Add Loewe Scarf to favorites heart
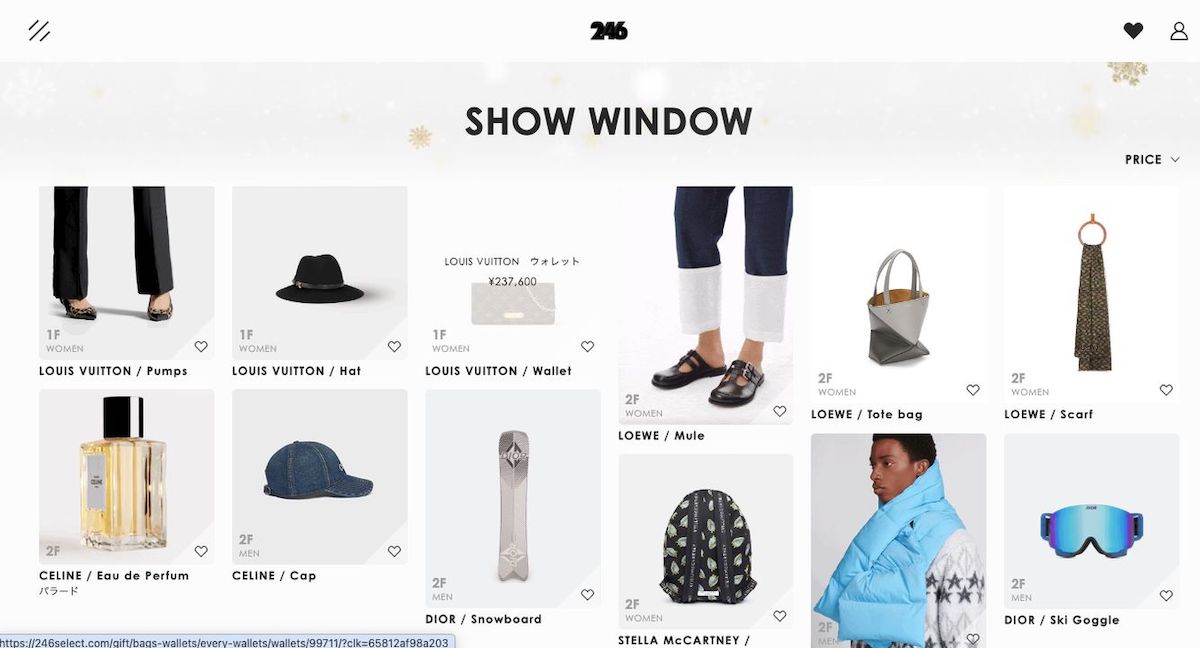 (1166, 390)
